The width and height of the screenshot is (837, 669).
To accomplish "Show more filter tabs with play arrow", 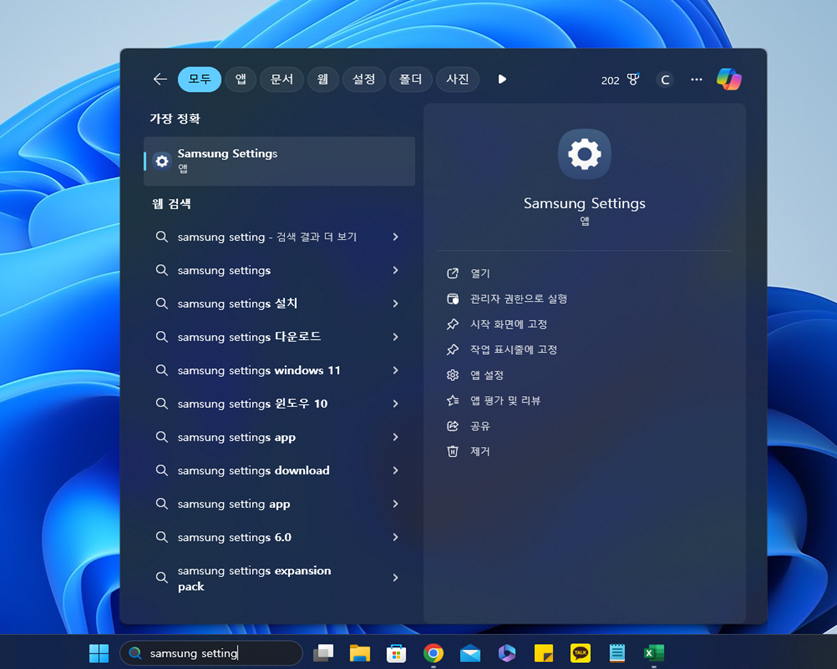I will (502, 80).
